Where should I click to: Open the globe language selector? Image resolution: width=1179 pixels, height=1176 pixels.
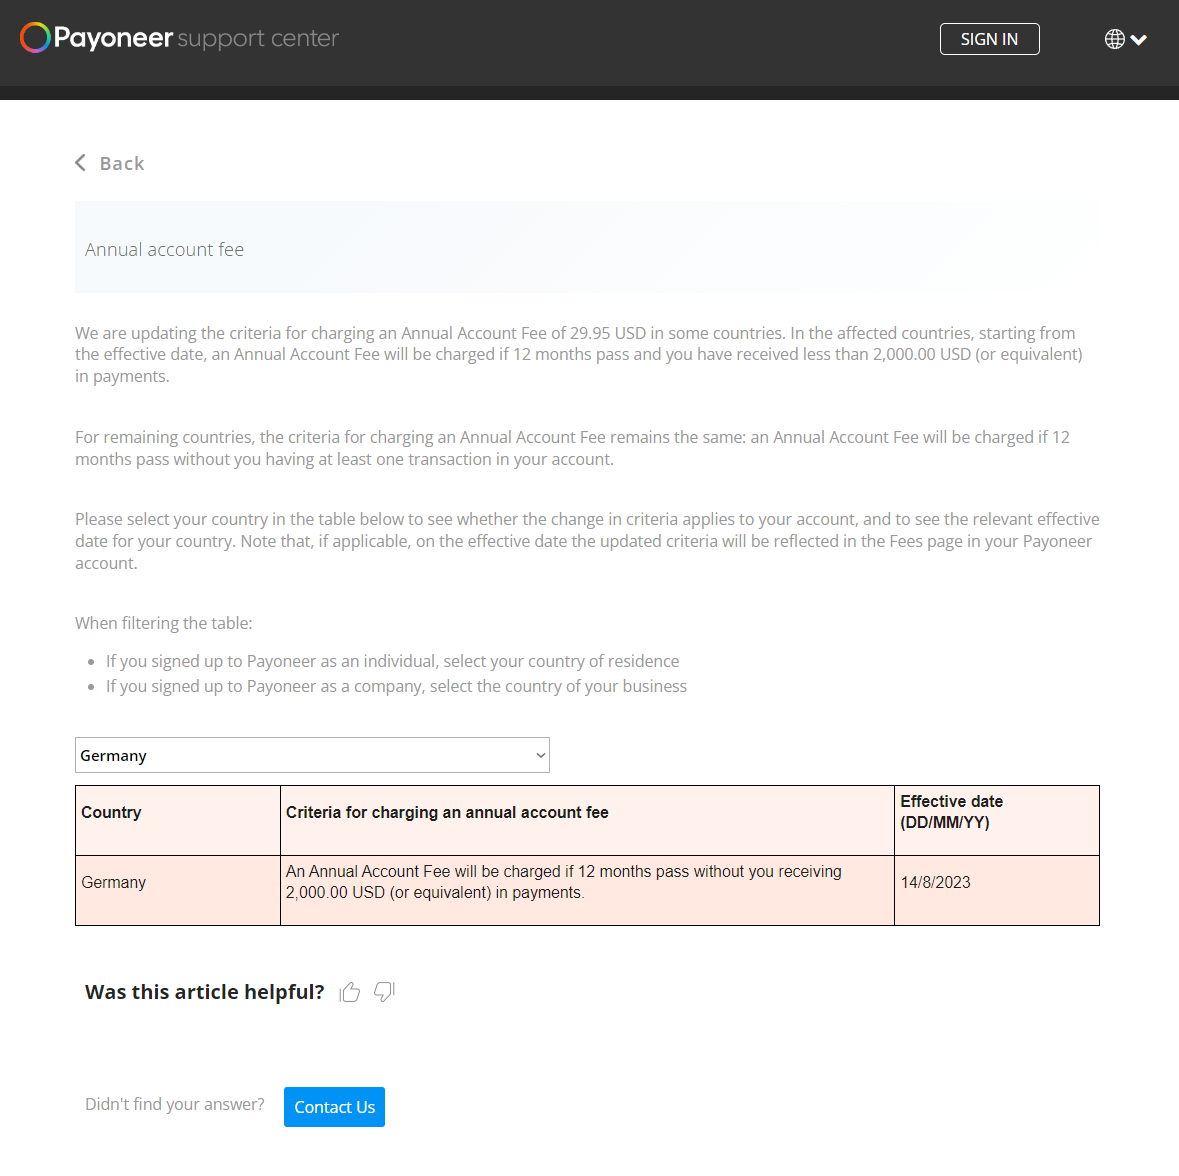point(1125,39)
